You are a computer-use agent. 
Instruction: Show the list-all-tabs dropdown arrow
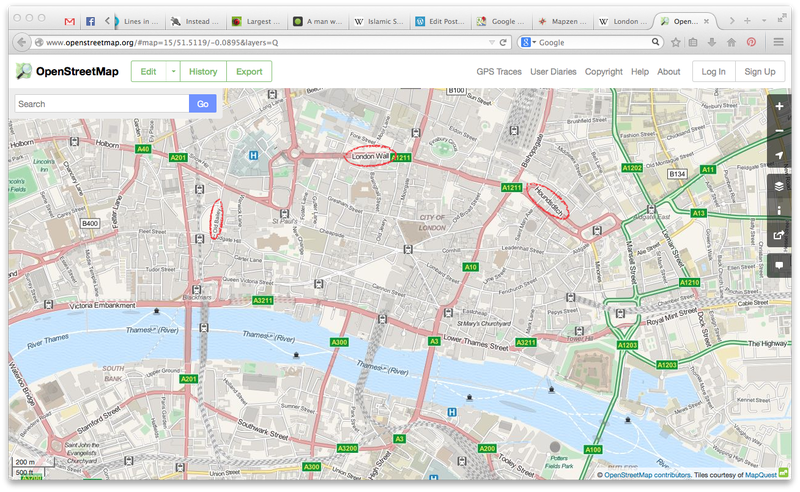coord(764,20)
